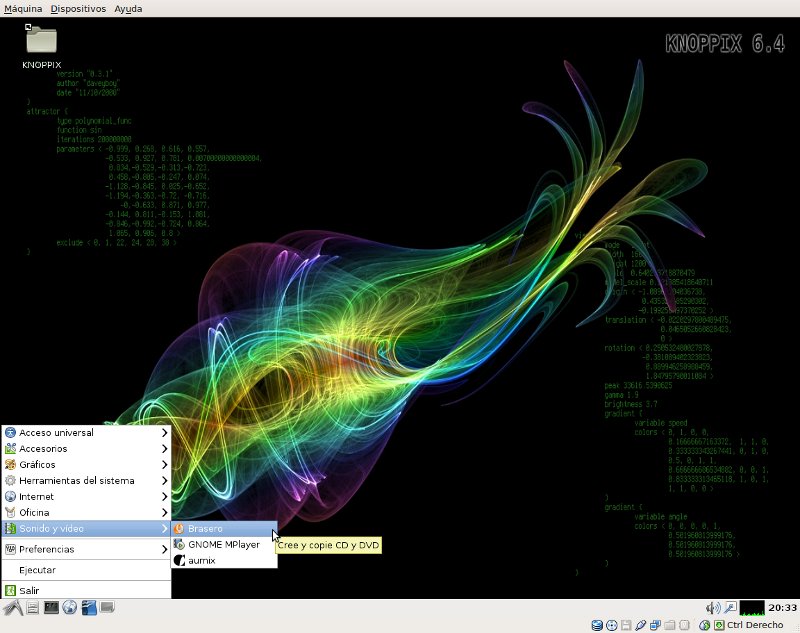Screen dimensions: 800x633
Task: Click the clock showing 20:33
Action: click(782, 607)
